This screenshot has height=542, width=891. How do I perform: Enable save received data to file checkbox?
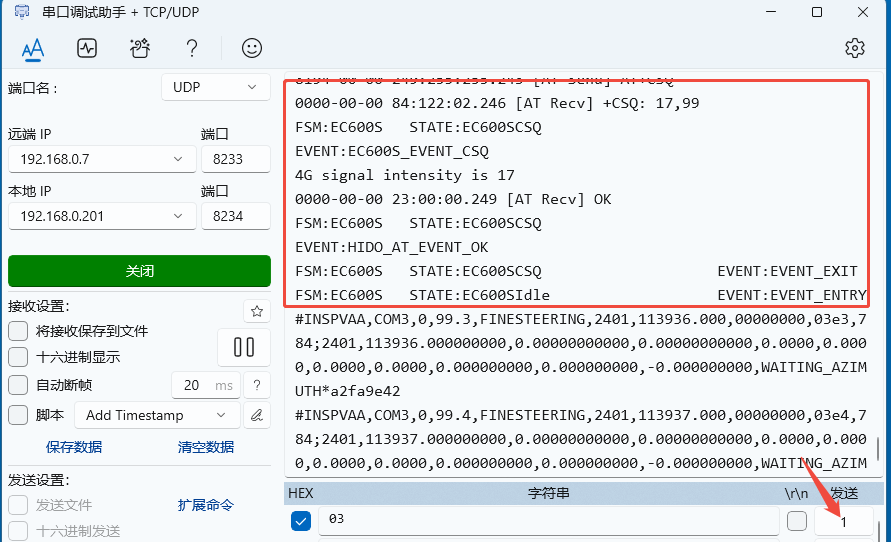tap(18, 331)
